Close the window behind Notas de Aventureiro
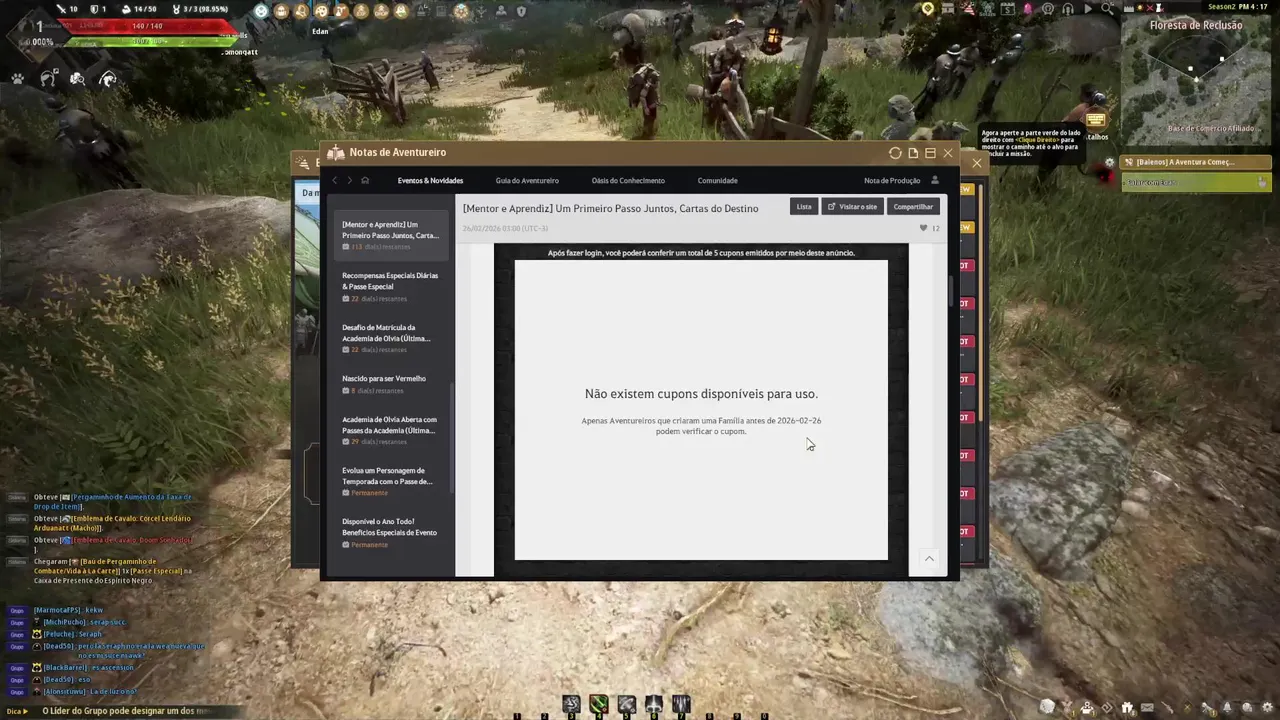This screenshot has width=1280, height=720. (x=977, y=163)
